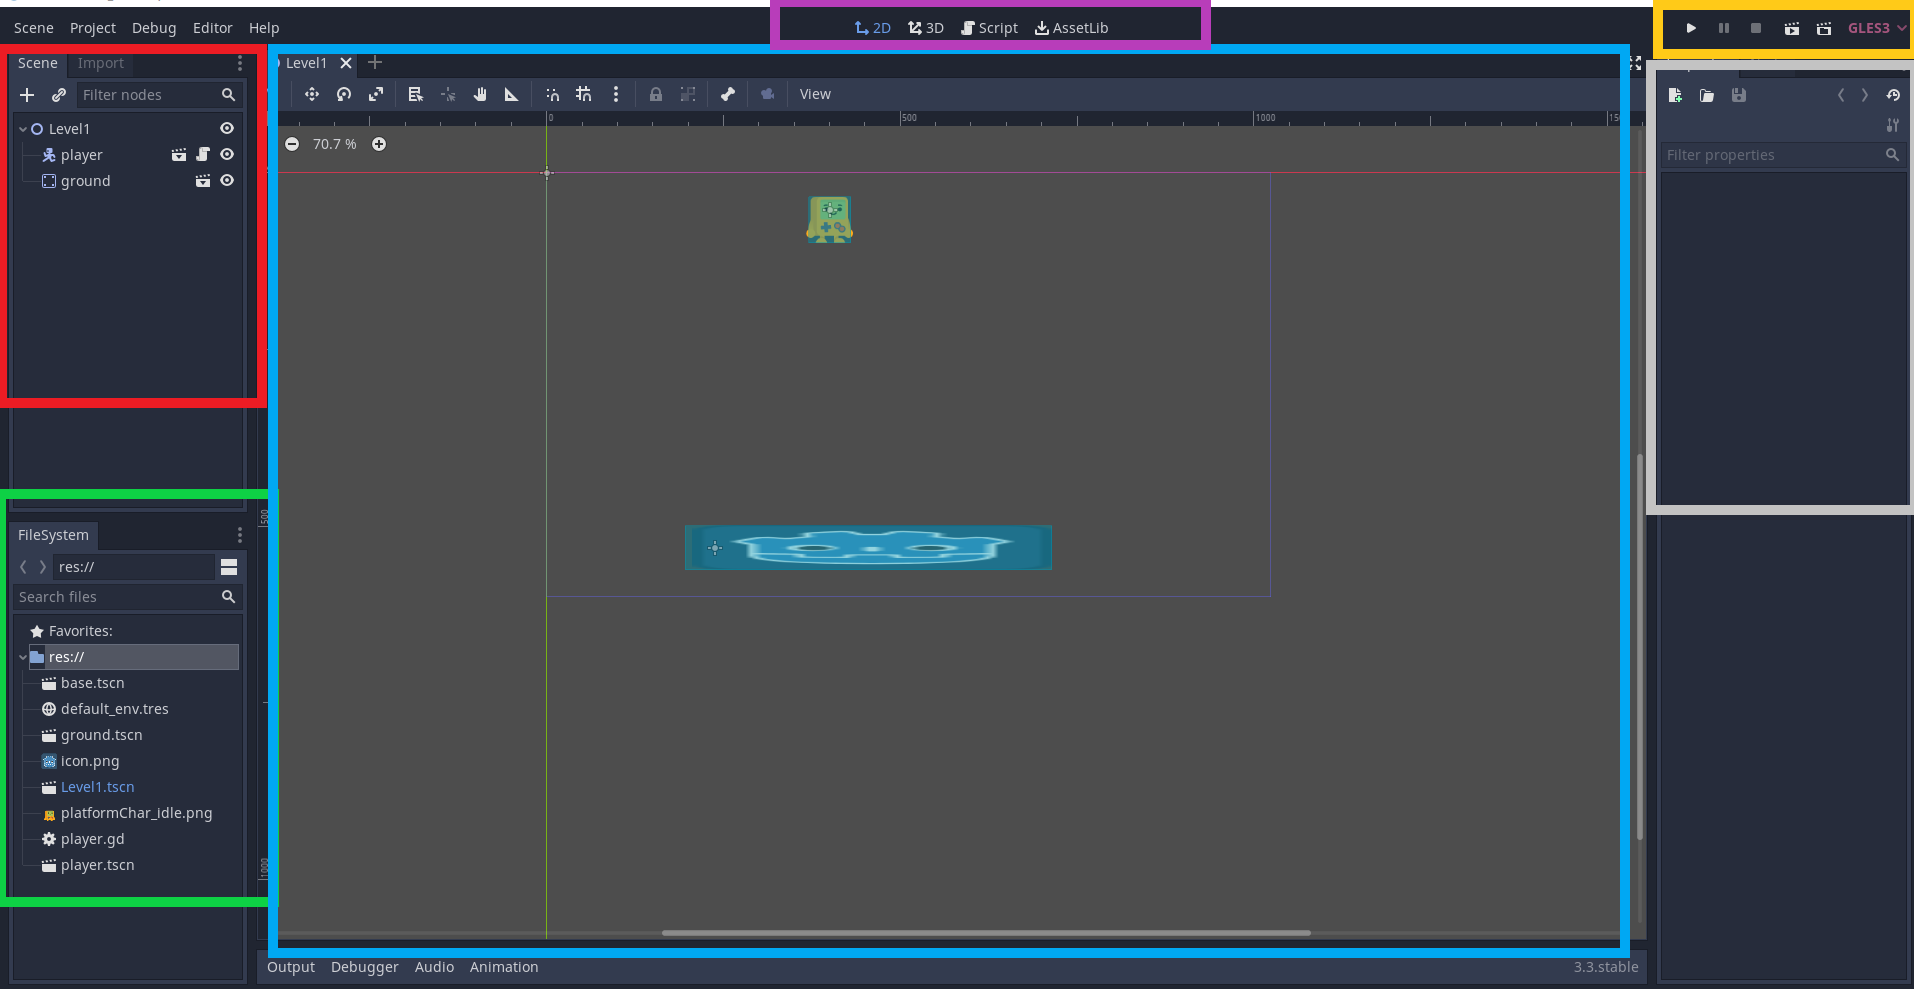Image resolution: width=1914 pixels, height=989 pixels.
Task: Play a custom scene
Action: (1824, 28)
